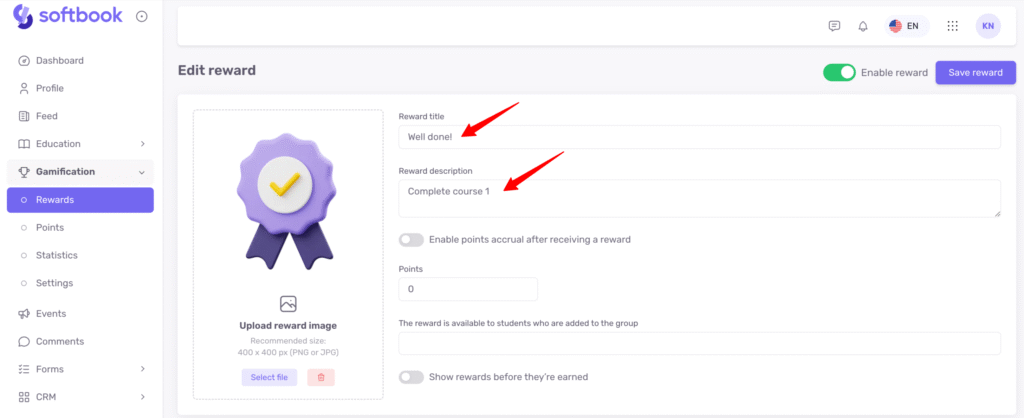
Task: Open the notifications bell
Action: [863, 26]
